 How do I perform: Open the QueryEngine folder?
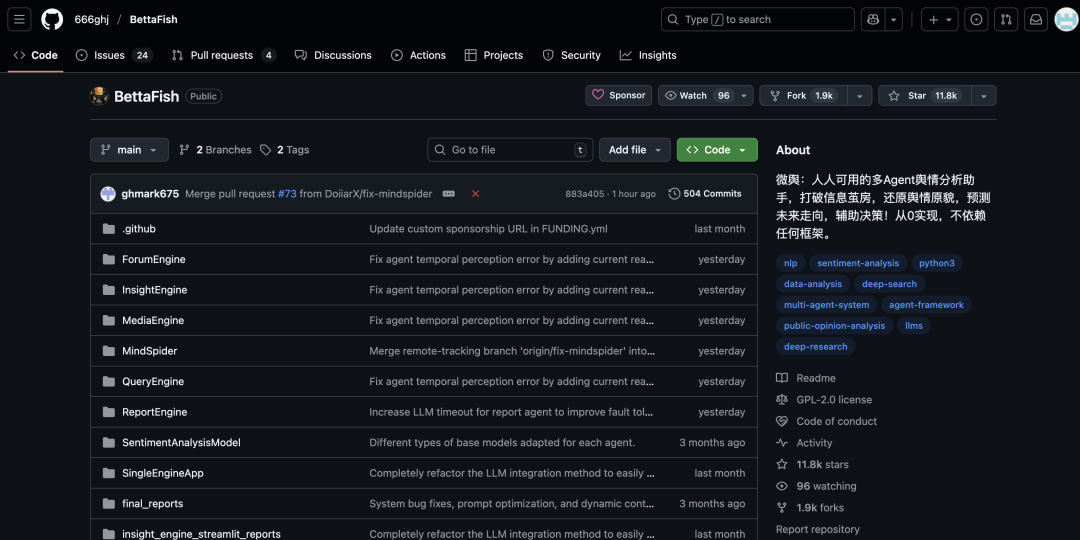coord(153,382)
